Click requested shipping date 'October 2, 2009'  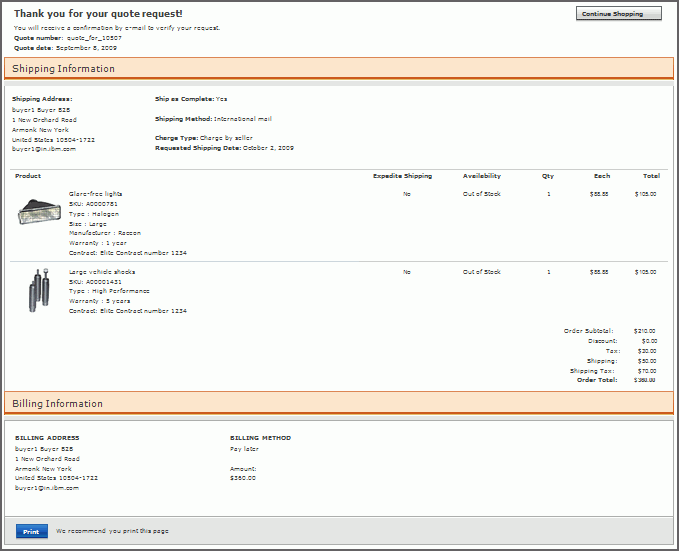[x=268, y=148]
